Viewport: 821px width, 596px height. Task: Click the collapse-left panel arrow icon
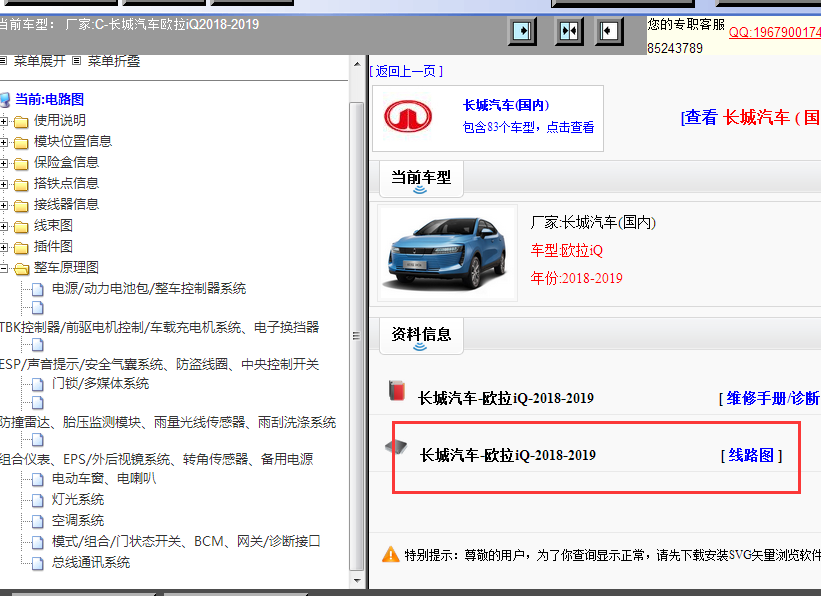pos(609,31)
